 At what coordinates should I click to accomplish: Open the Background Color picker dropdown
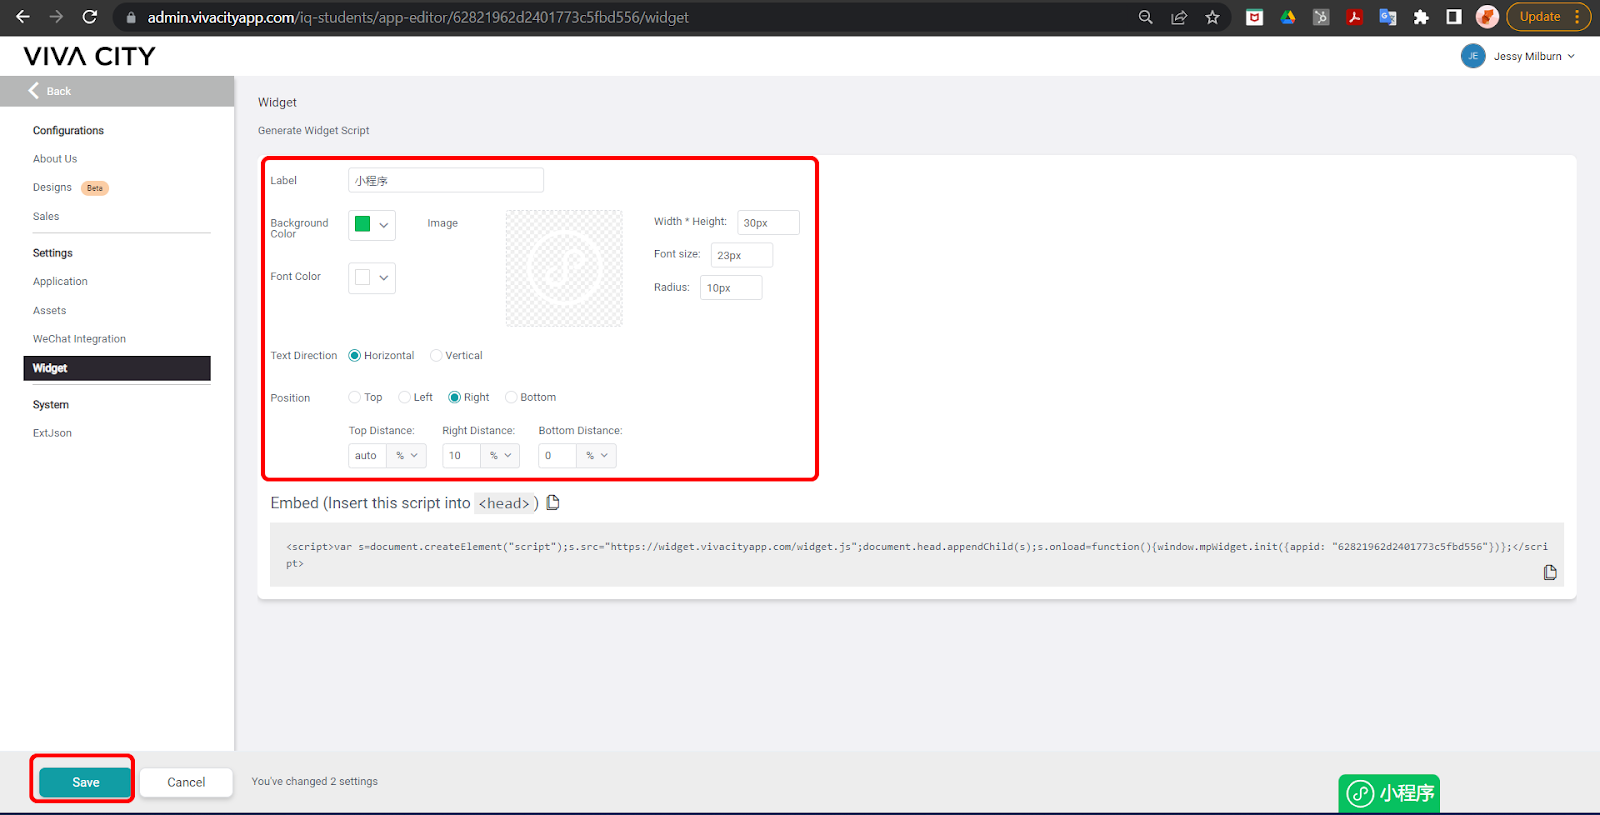coord(372,225)
